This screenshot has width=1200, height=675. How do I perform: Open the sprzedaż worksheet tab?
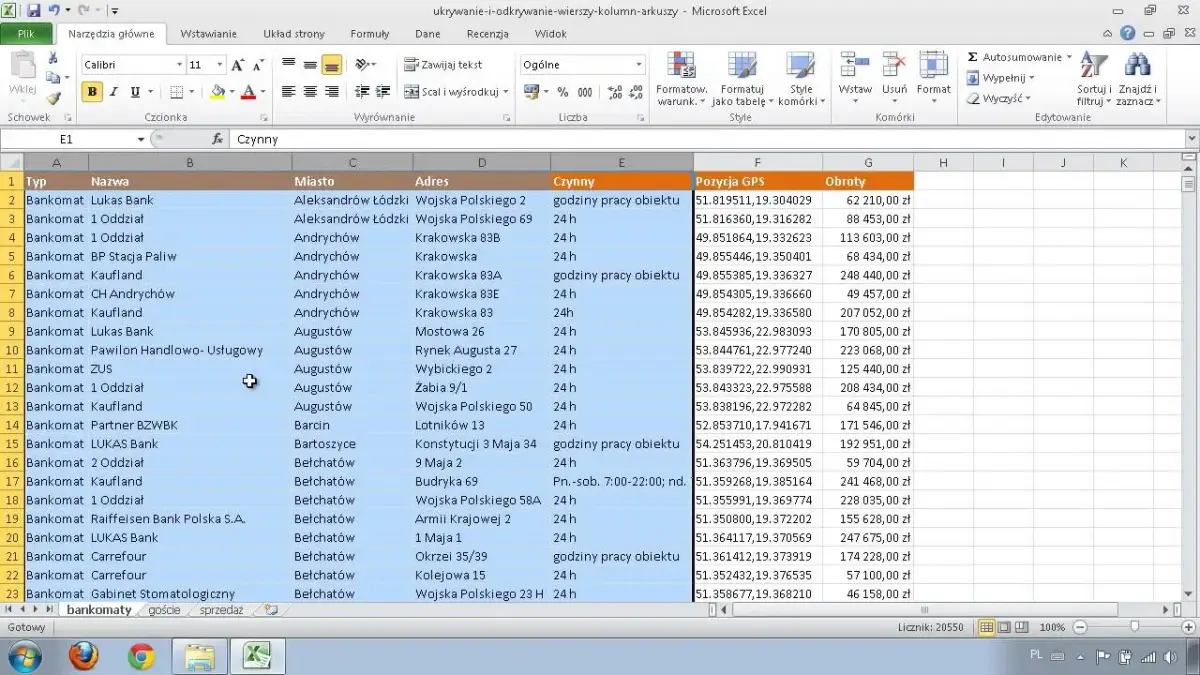(x=221, y=609)
